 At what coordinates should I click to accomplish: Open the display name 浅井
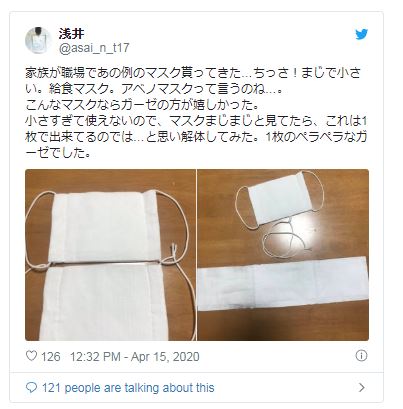(71, 33)
